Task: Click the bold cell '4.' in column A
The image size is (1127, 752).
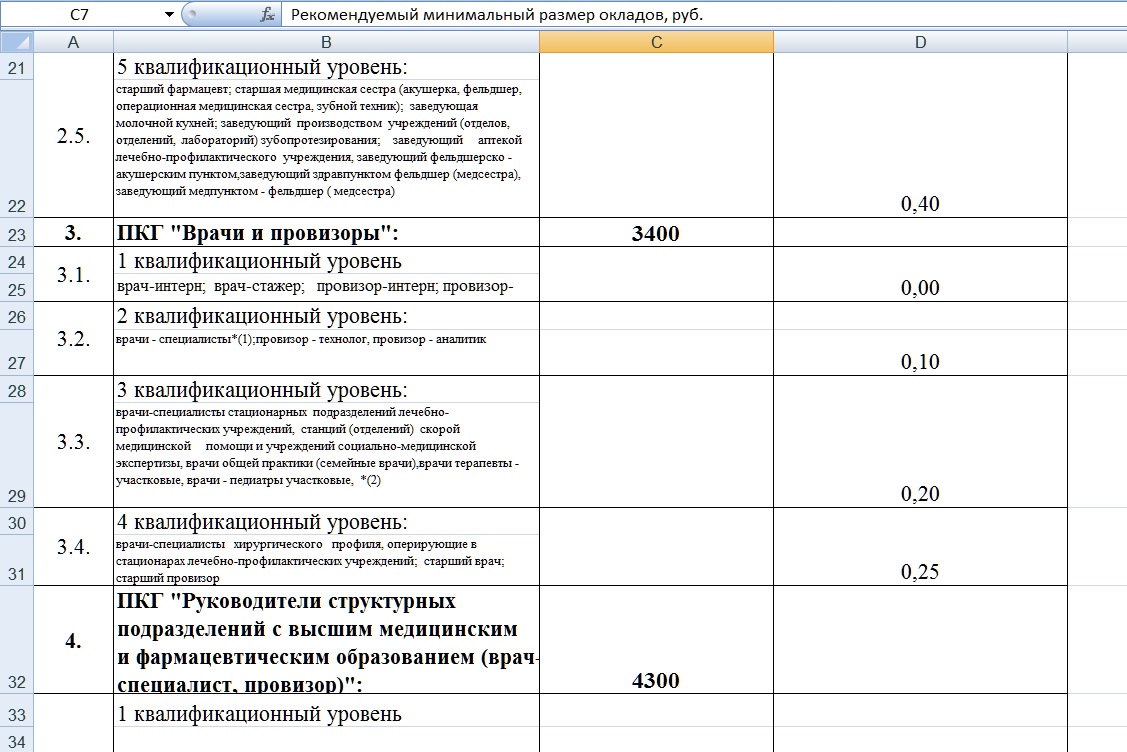Action: pos(73,639)
